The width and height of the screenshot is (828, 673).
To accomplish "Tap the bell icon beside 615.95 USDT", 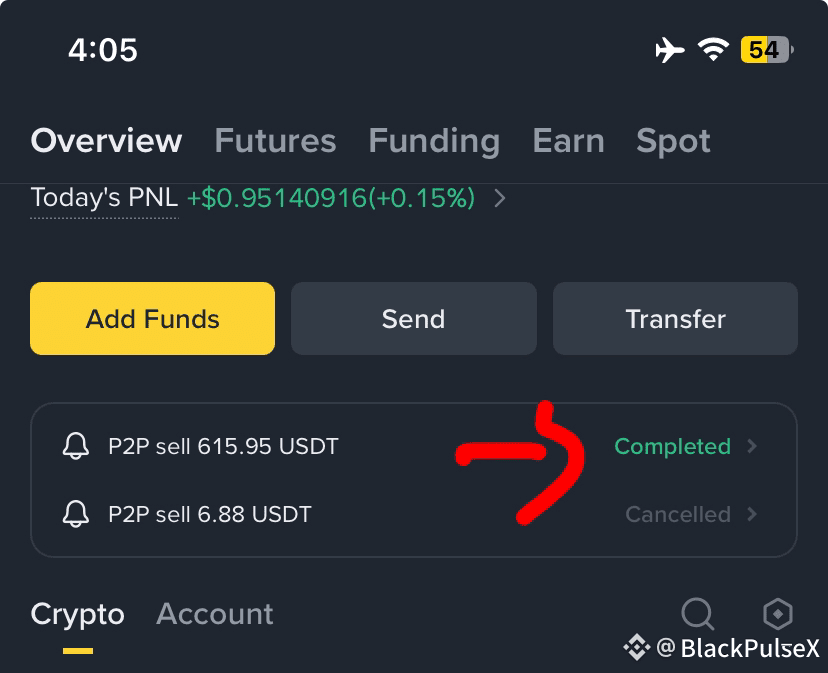I will [76, 446].
